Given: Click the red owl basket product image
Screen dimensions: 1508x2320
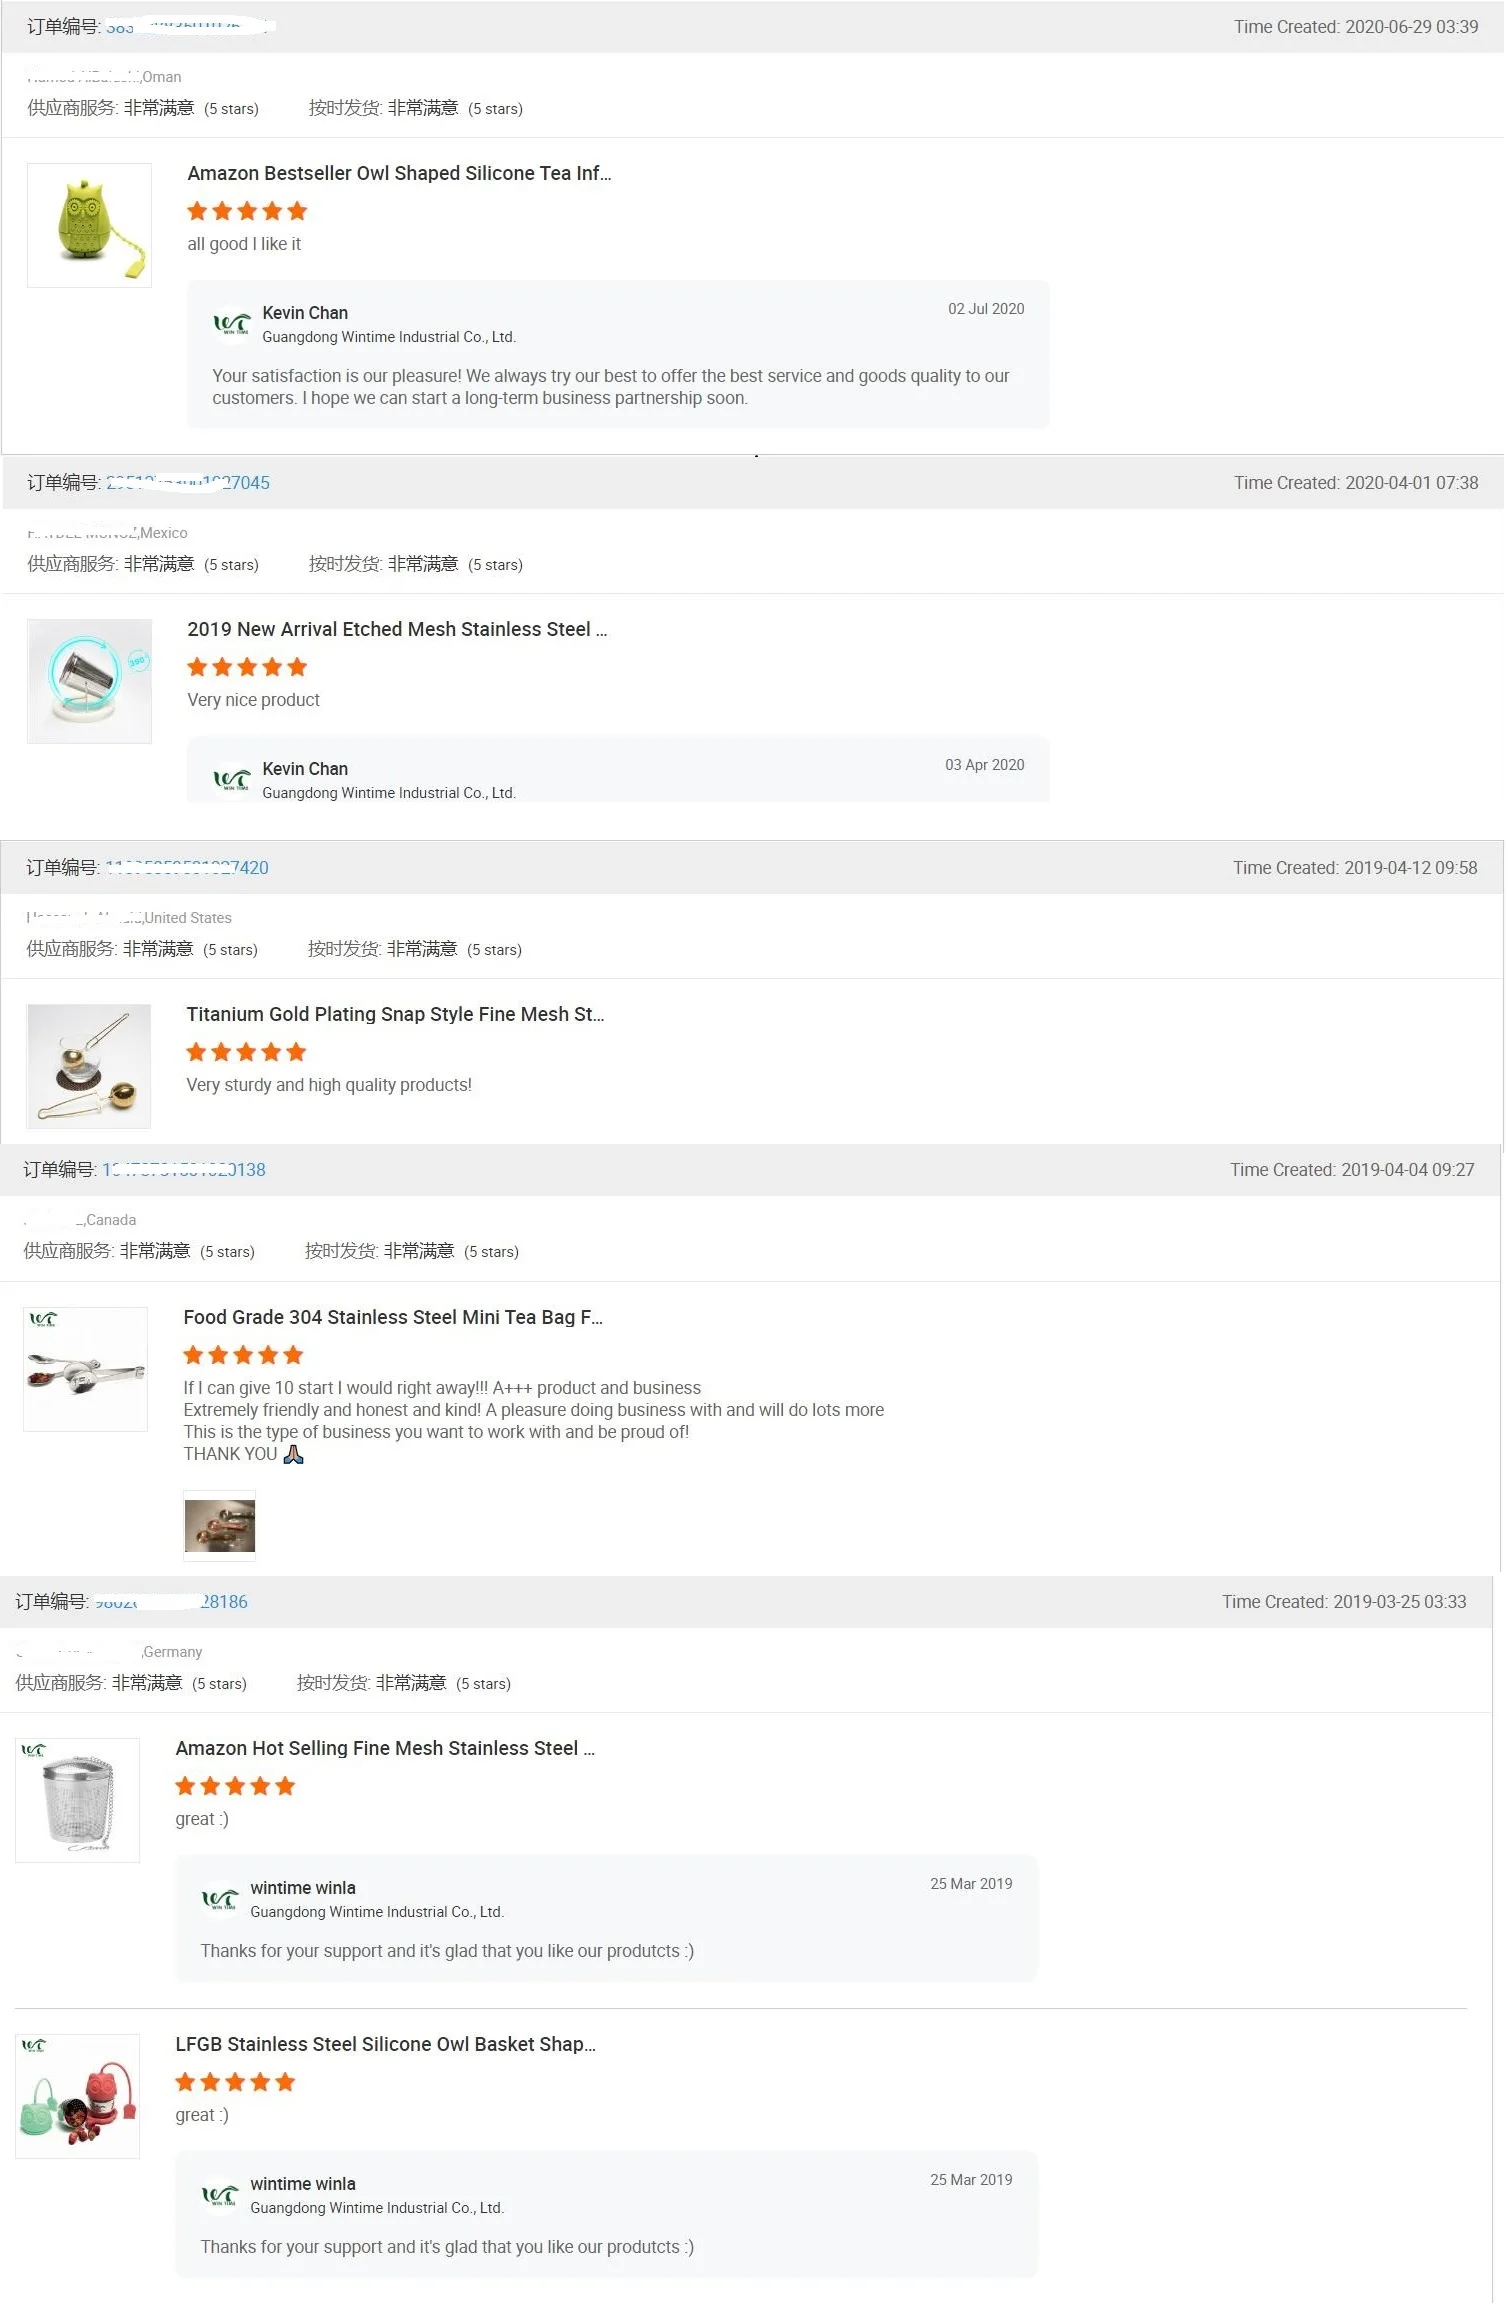Looking at the screenshot, I should click(77, 2096).
